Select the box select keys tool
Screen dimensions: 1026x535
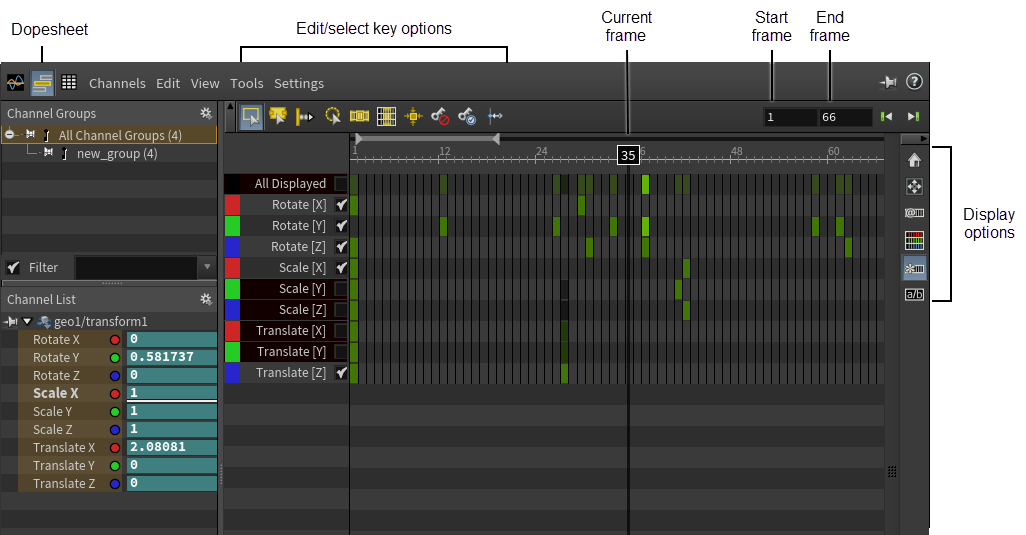(251, 116)
